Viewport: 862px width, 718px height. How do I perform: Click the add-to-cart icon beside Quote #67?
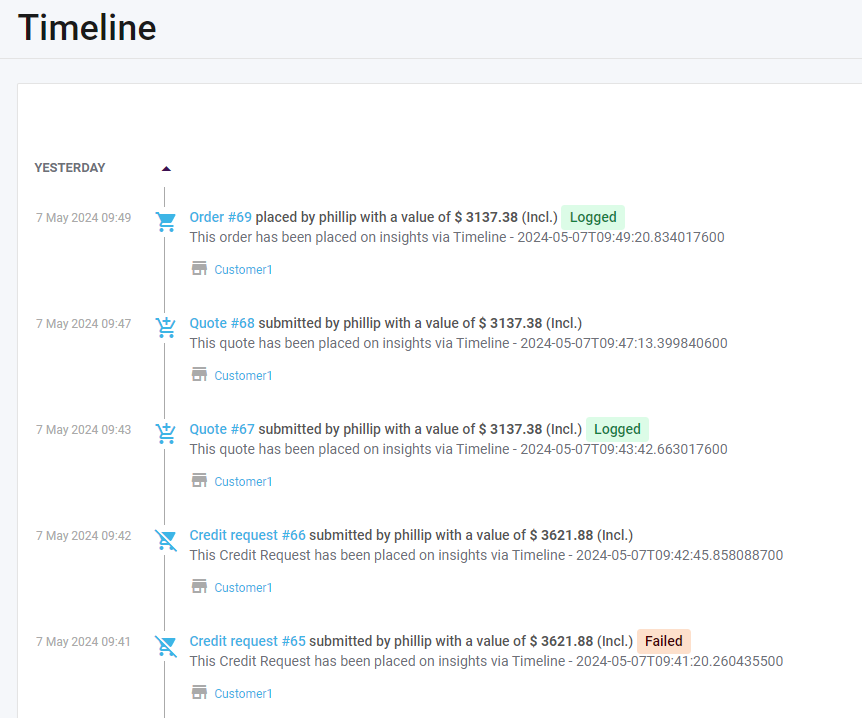tap(165, 433)
